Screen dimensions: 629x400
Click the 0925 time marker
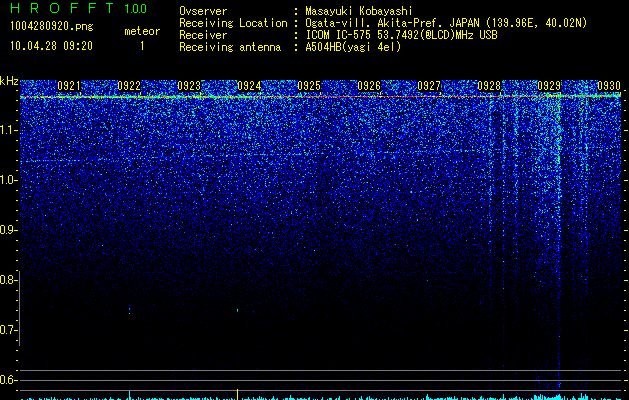pos(309,86)
